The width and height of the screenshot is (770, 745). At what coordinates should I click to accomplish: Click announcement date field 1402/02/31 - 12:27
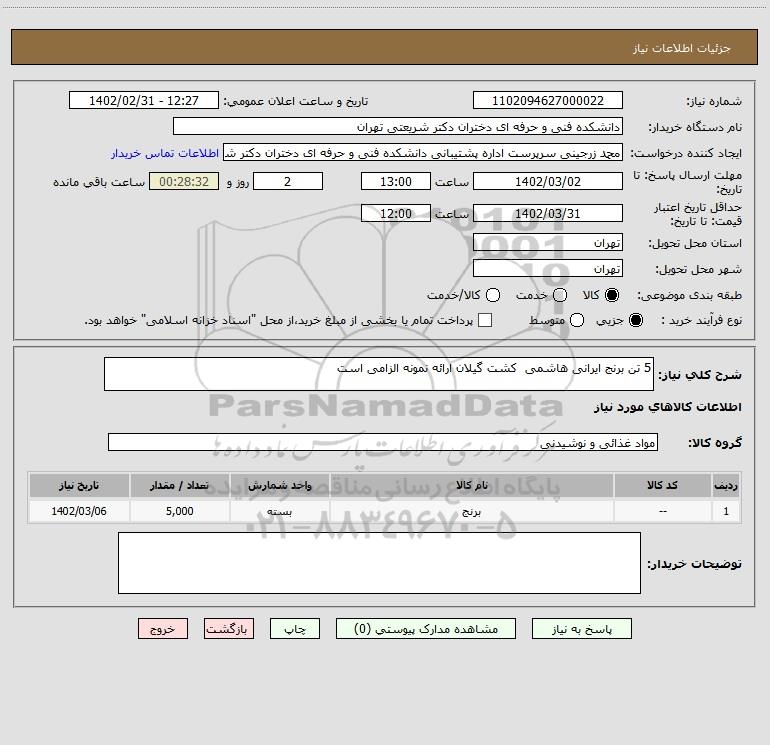pyautogui.click(x=144, y=100)
